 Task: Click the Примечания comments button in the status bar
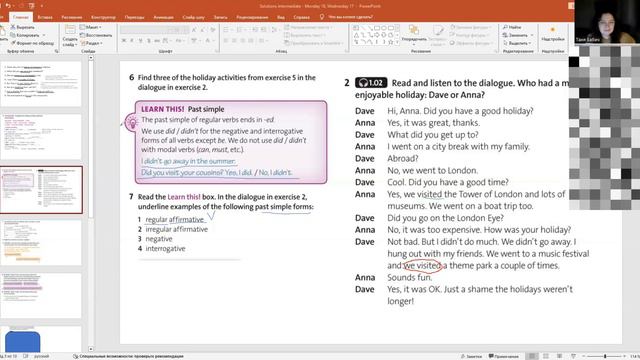click(x=504, y=356)
